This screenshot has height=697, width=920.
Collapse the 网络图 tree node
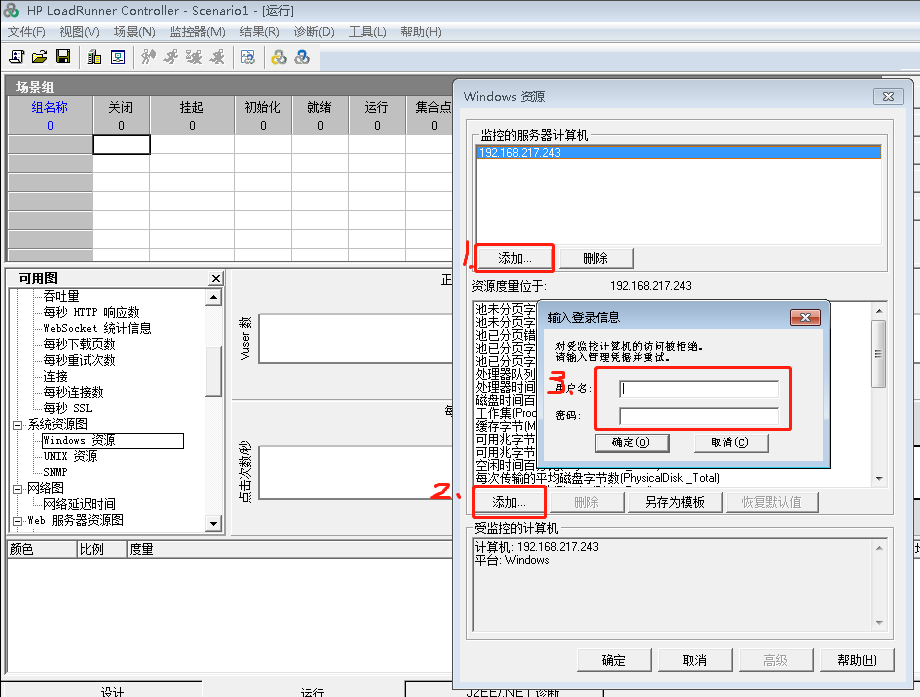17,488
